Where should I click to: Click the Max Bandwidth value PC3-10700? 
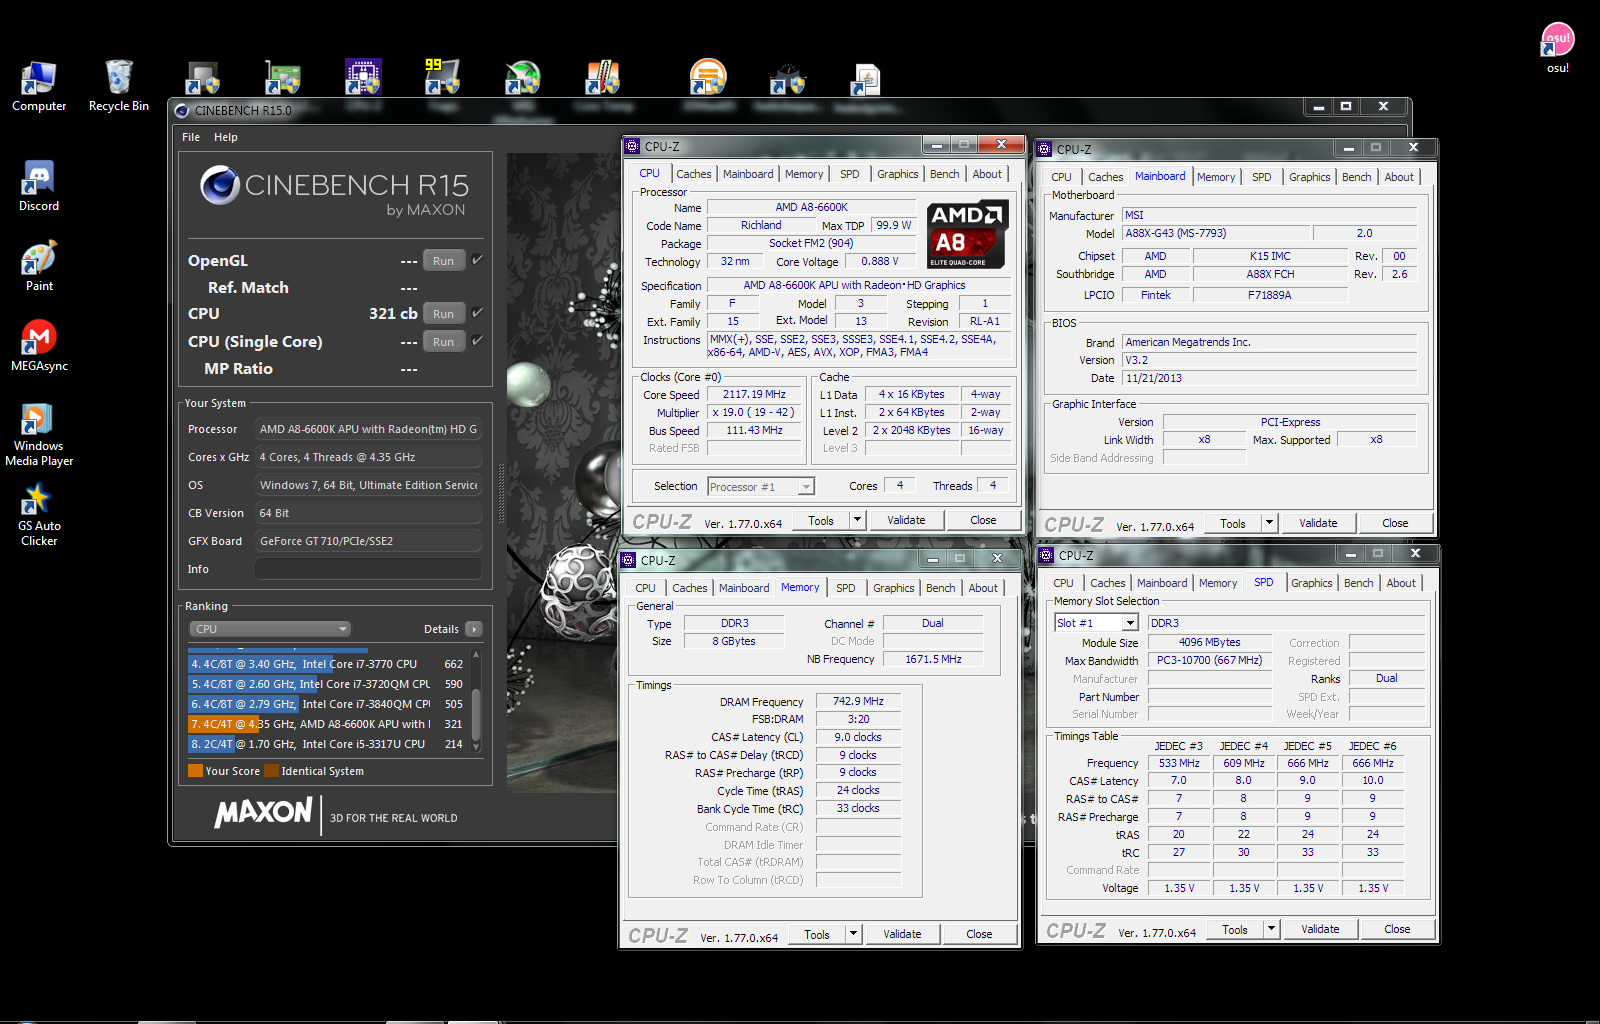click(1209, 660)
